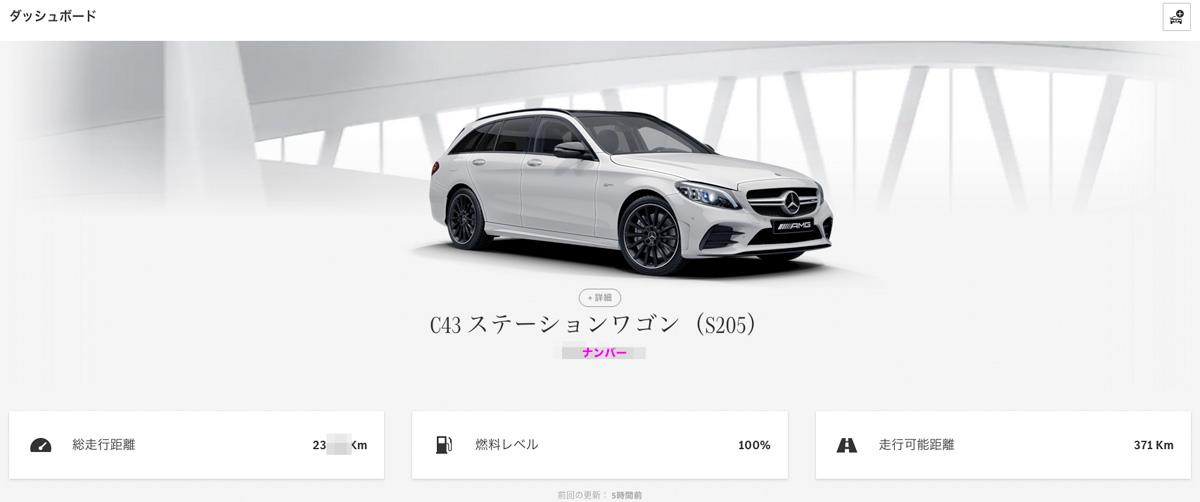The image size is (1200, 502).
Task: Click the speedometer icon for 総走行距離
Action: (x=40, y=445)
